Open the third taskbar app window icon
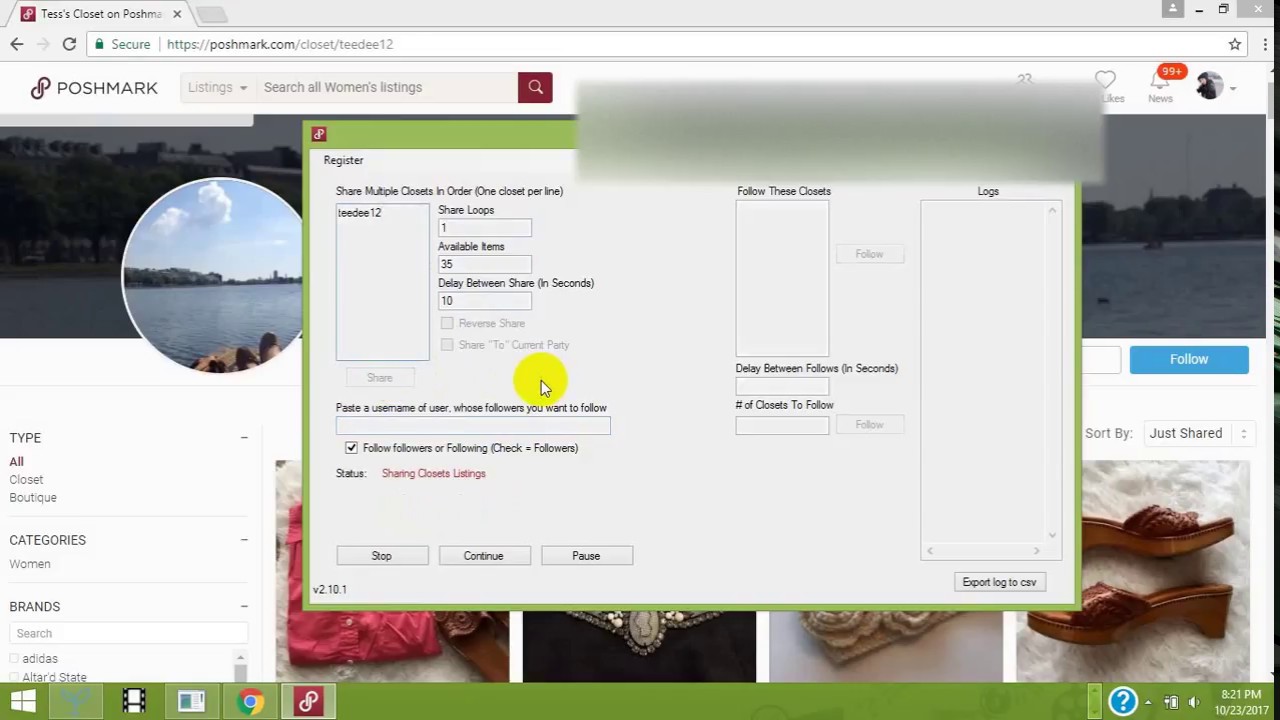Screen dimensions: 1280x720 pyautogui.click(x=192, y=701)
